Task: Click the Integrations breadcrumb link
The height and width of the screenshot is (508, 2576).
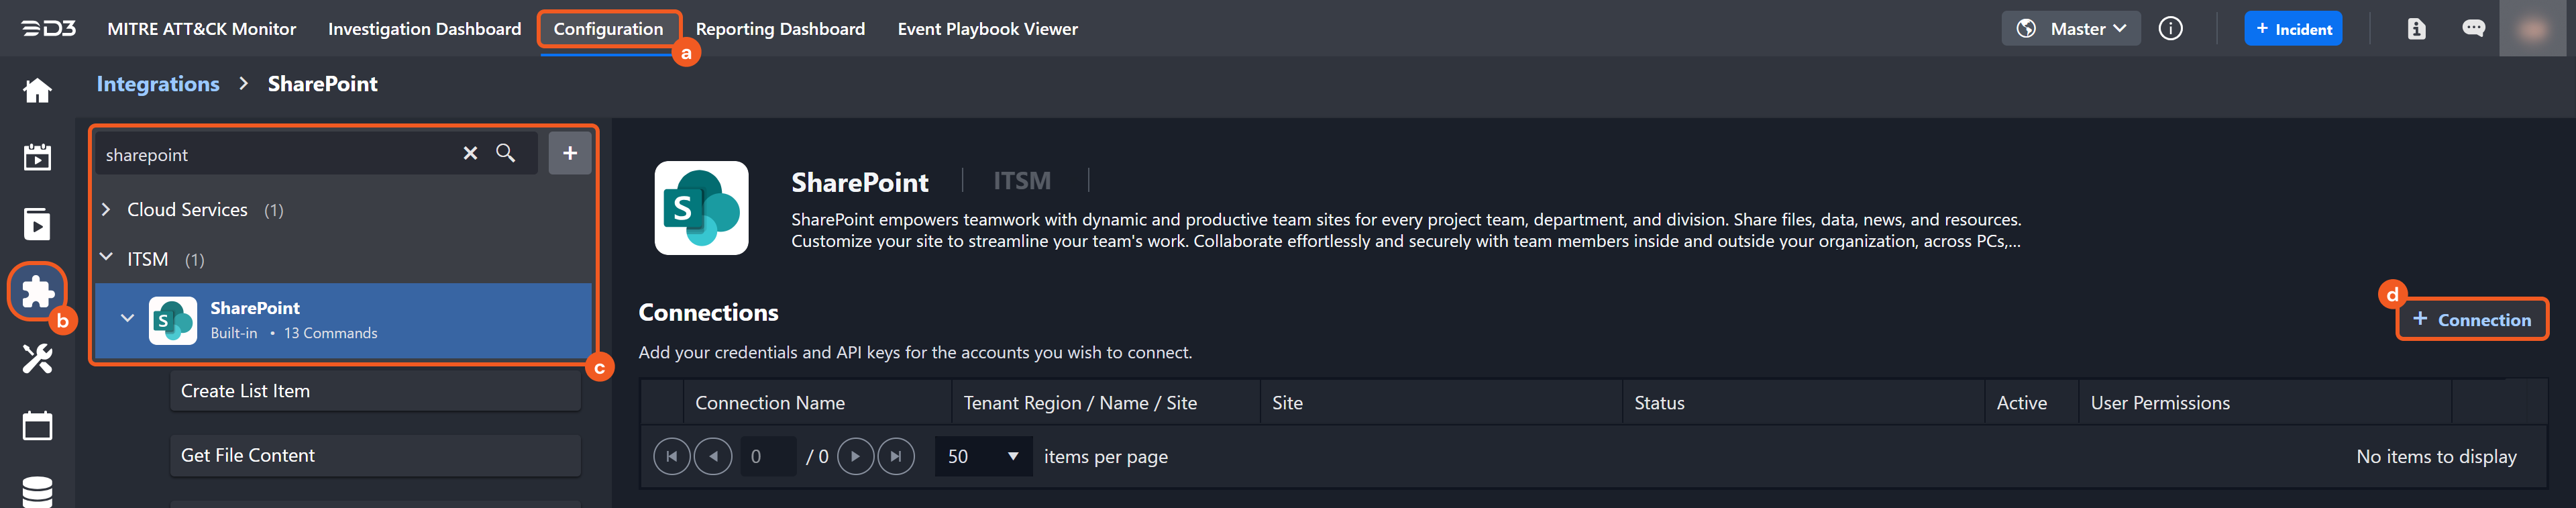Action: (x=158, y=84)
